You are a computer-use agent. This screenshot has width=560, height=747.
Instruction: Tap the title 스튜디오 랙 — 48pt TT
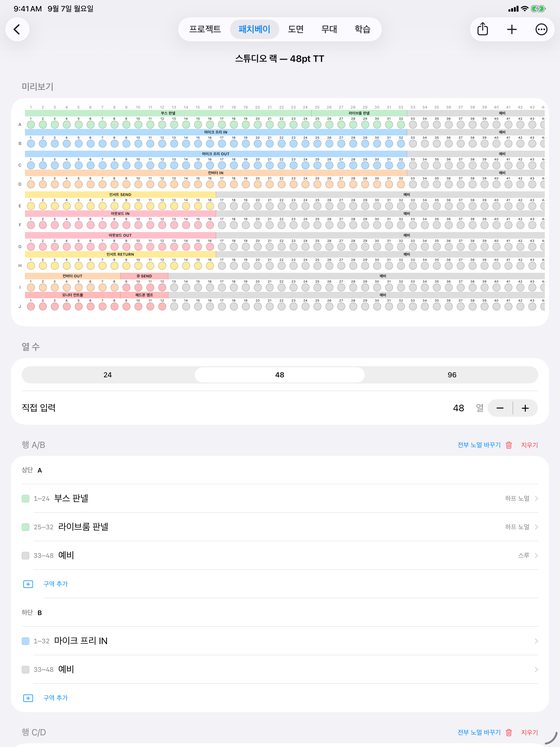click(280, 59)
